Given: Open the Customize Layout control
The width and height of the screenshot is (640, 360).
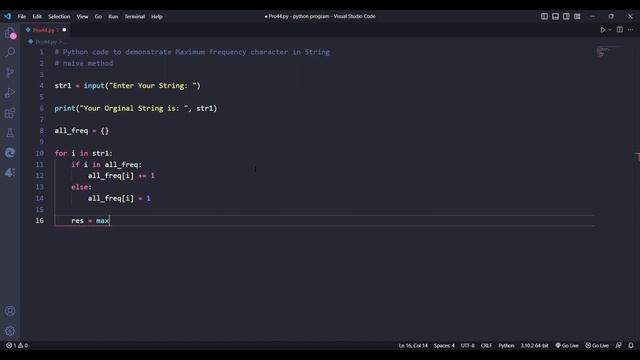Looking at the screenshot, I should [577, 16].
